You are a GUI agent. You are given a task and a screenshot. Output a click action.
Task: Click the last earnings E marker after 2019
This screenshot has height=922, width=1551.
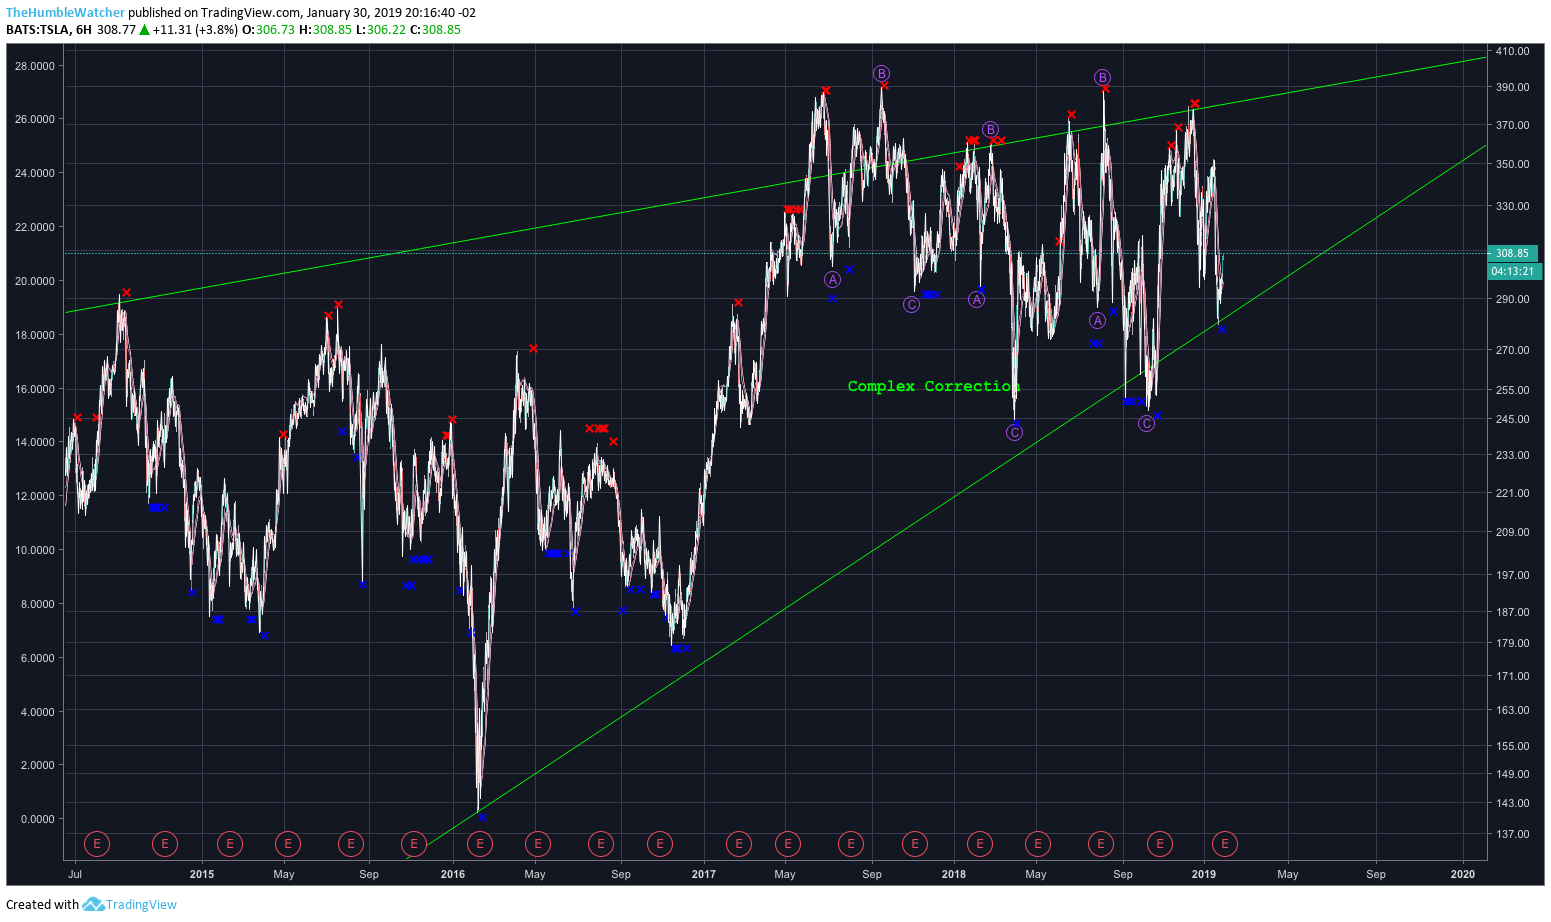pyautogui.click(x=1225, y=844)
